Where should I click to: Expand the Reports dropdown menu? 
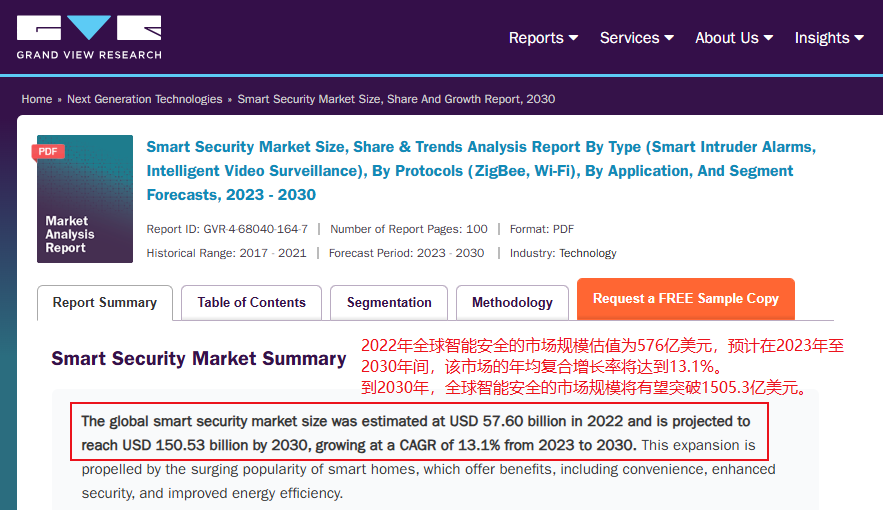pyautogui.click(x=543, y=38)
